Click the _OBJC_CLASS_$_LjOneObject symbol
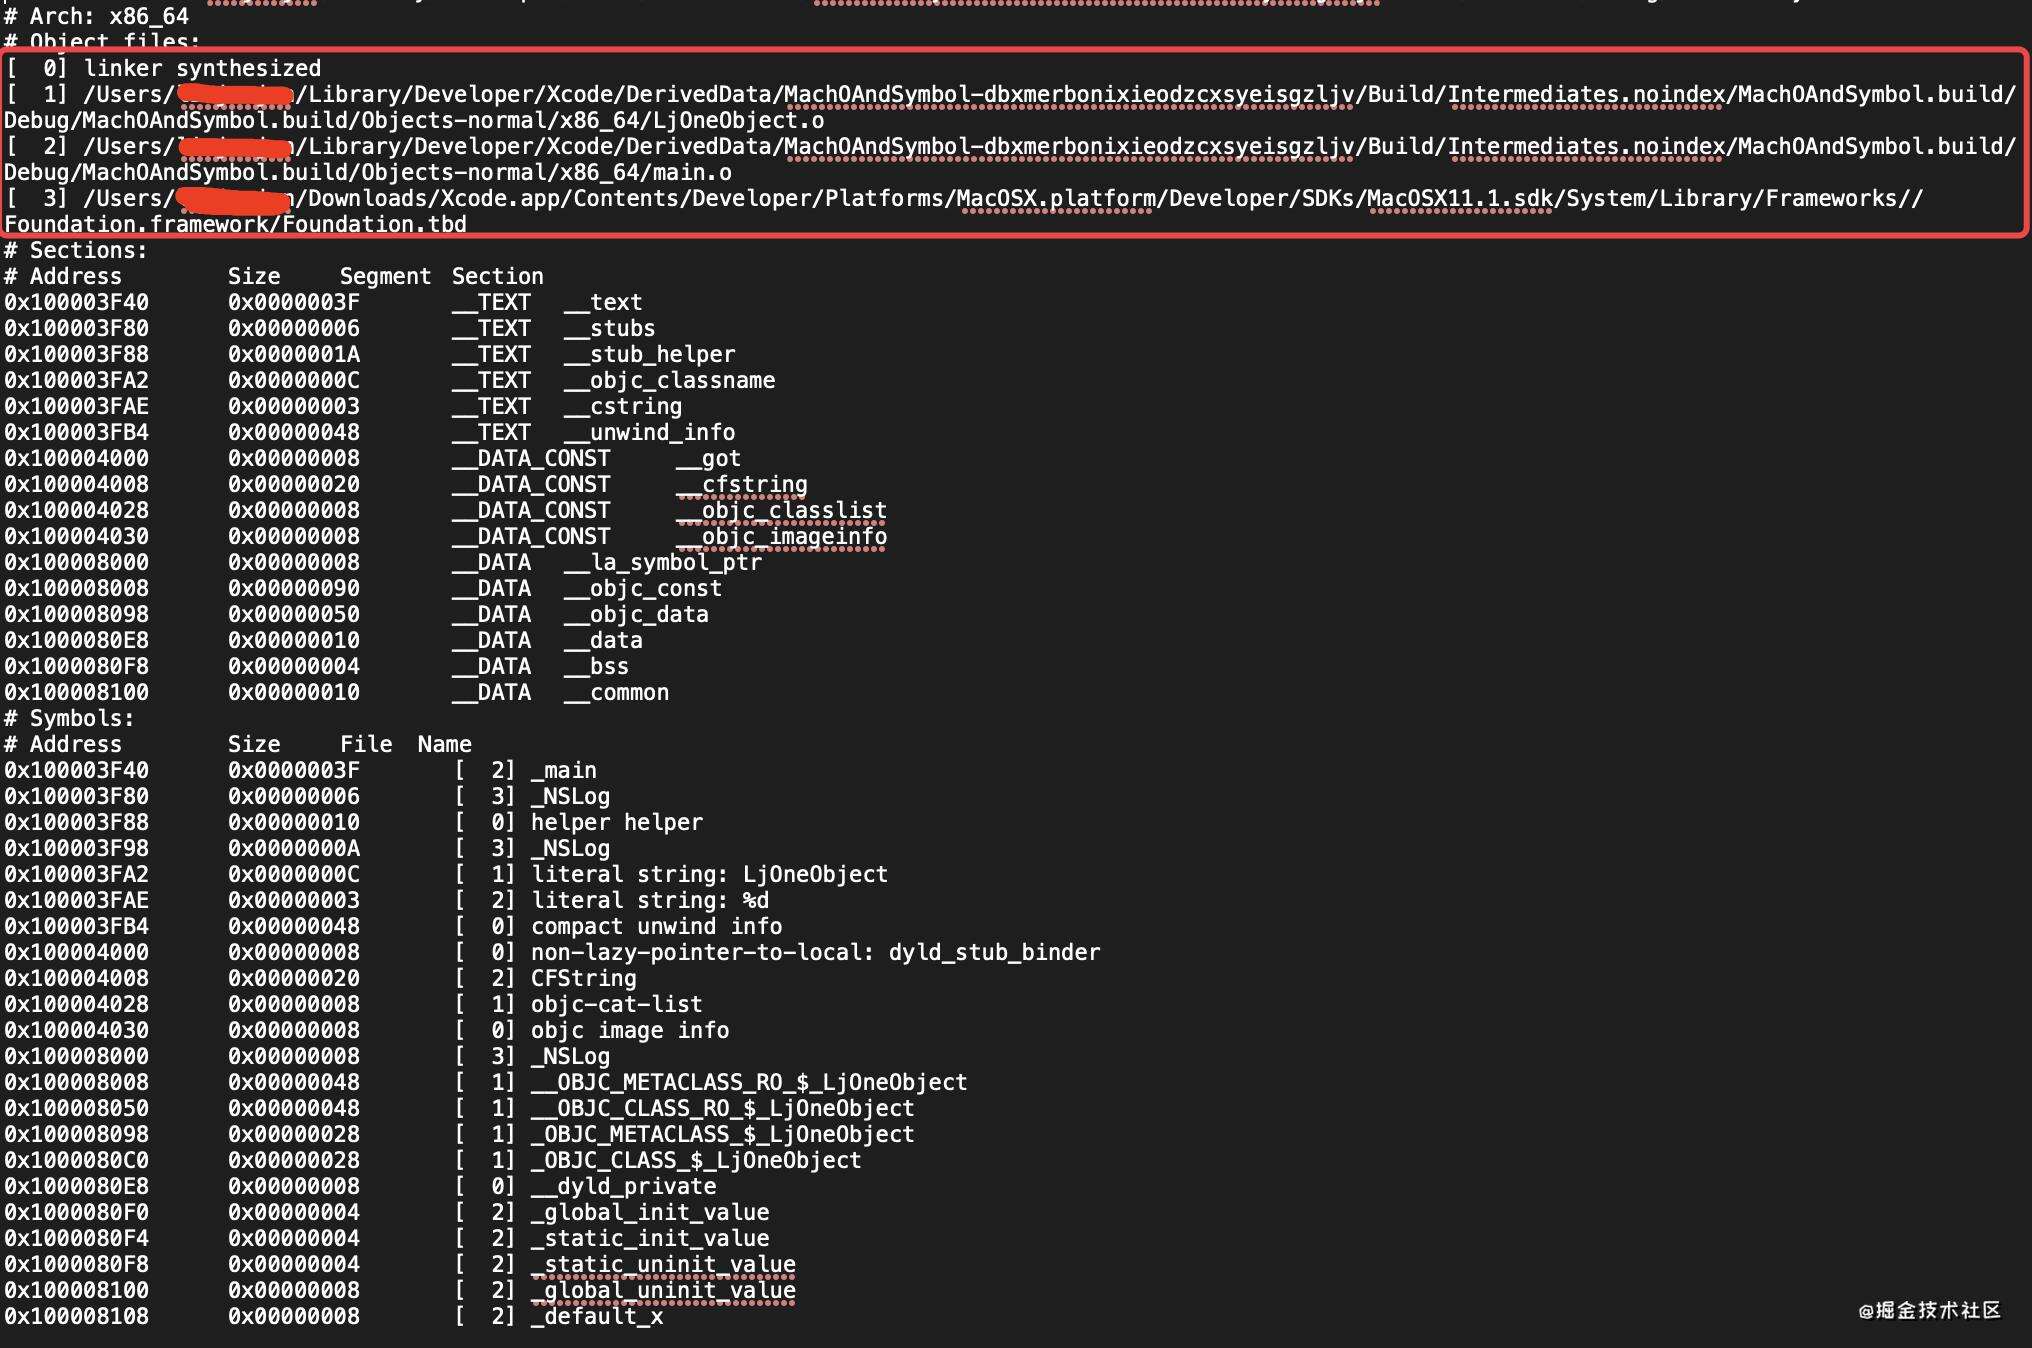This screenshot has height=1348, width=2032. [x=696, y=1160]
